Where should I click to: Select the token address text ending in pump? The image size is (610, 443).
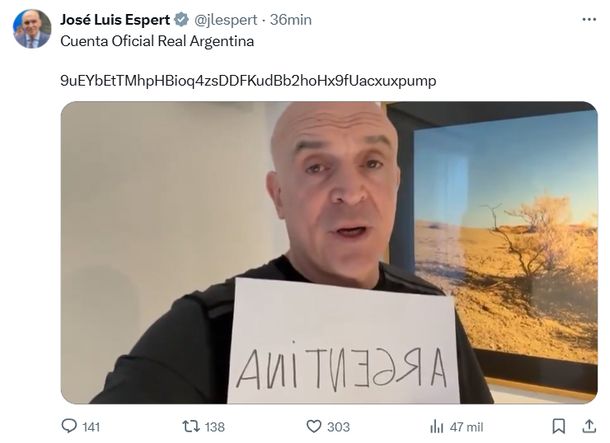(248, 81)
